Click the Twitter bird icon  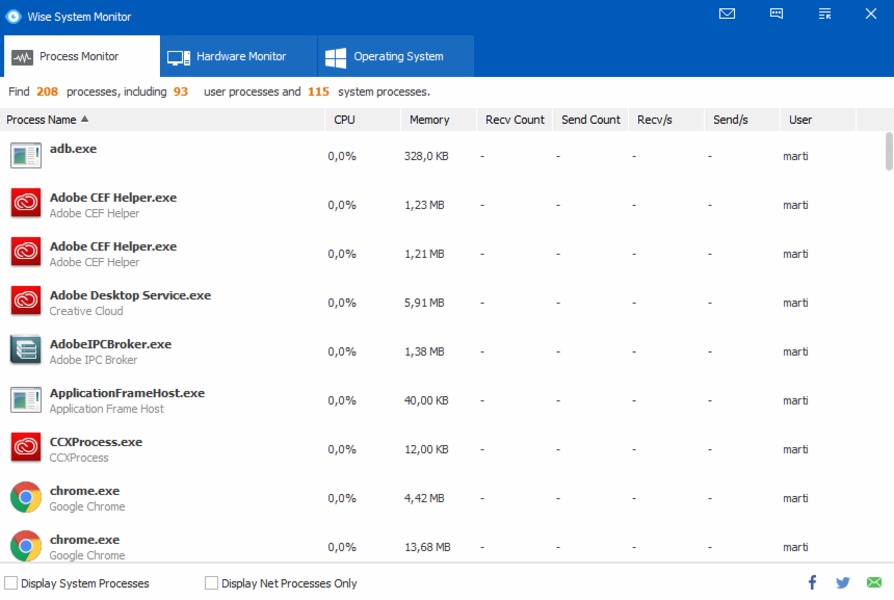[x=841, y=583]
